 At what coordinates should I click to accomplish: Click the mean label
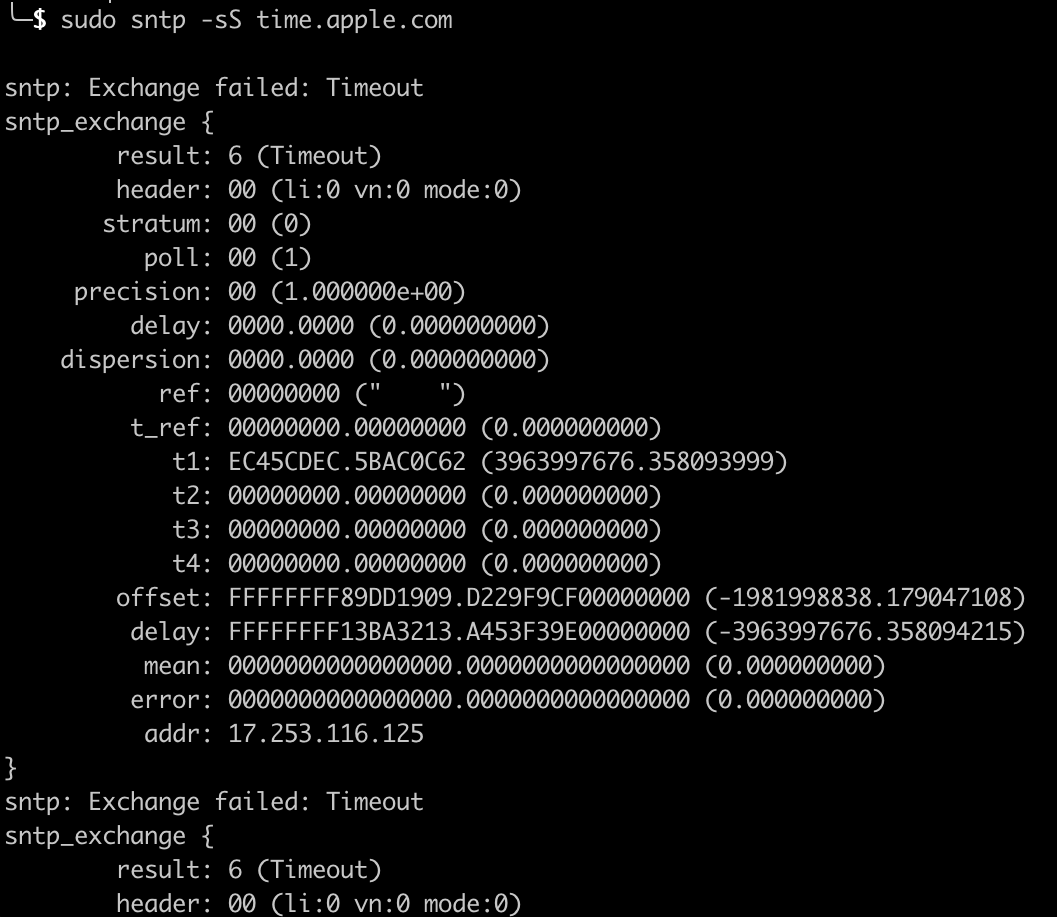(171, 666)
